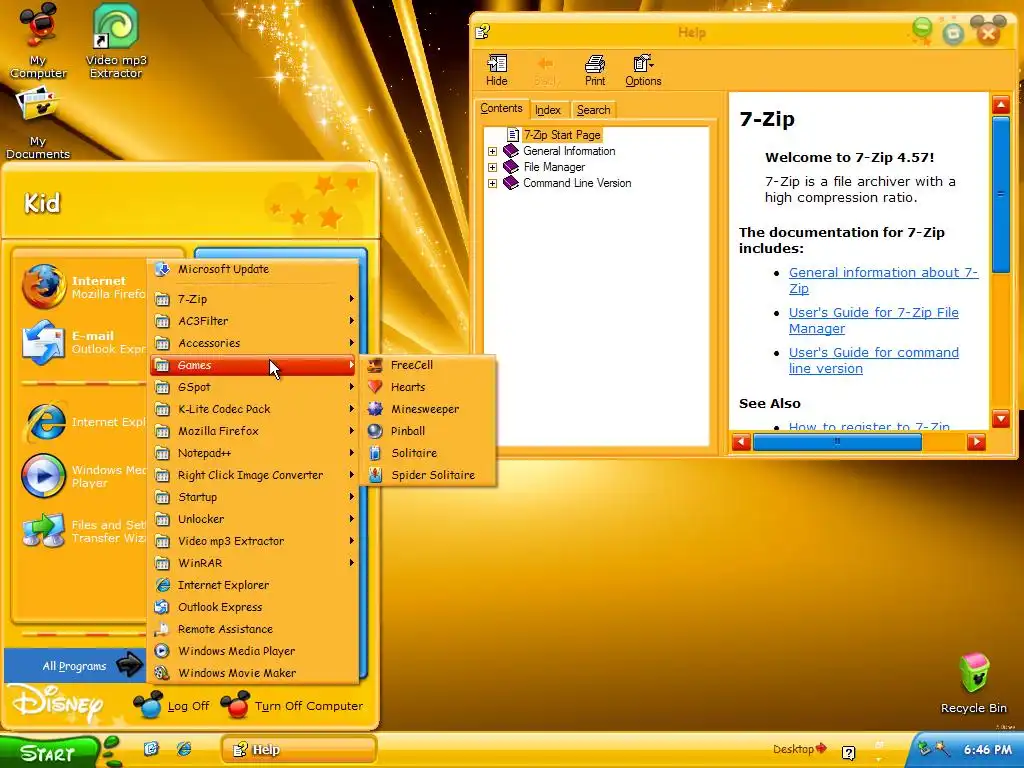
Task: Open the Unlocker folder in All Programs
Action: tap(255, 519)
